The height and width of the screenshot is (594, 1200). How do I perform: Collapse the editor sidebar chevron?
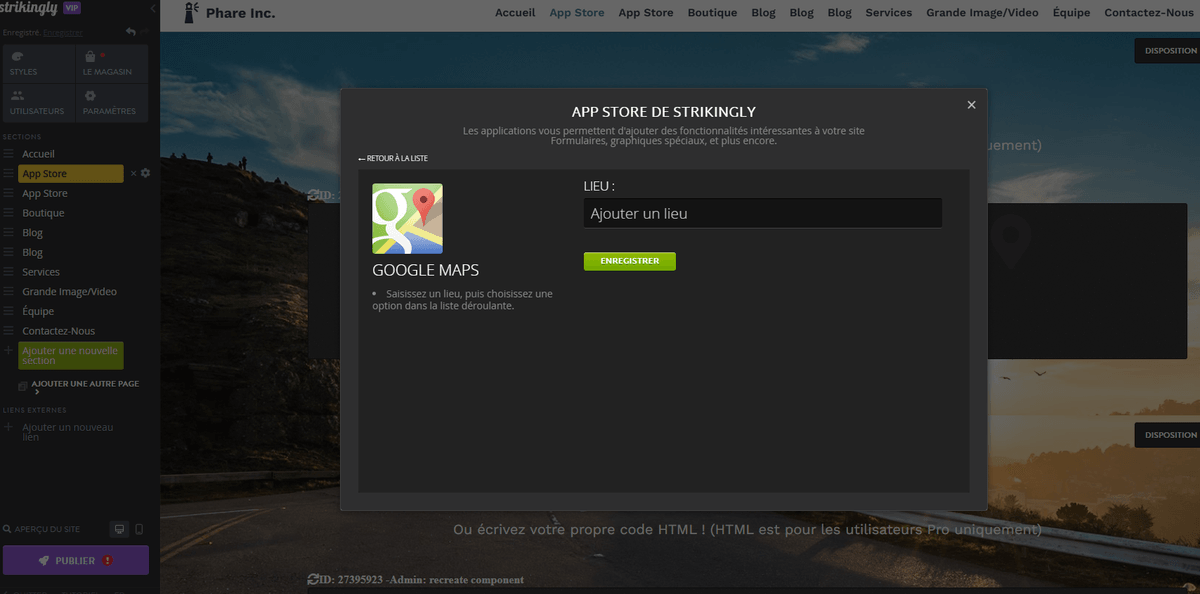tap(153, 8)
